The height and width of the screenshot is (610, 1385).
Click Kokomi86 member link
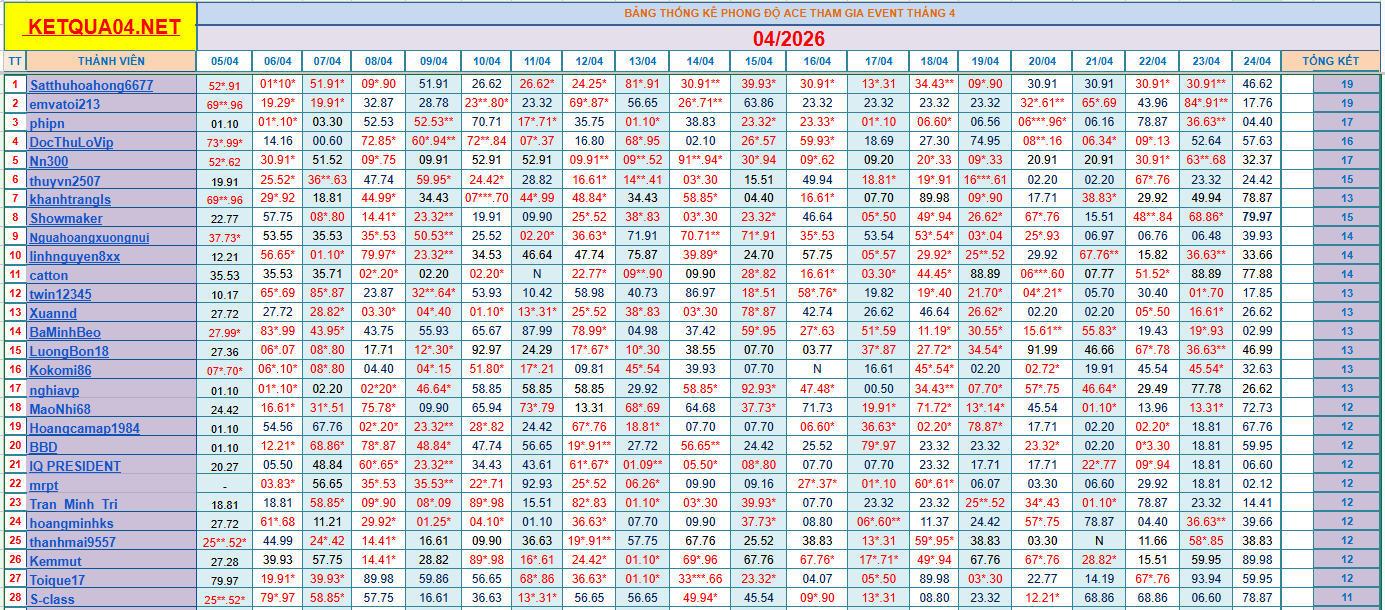tap(60, 370)
